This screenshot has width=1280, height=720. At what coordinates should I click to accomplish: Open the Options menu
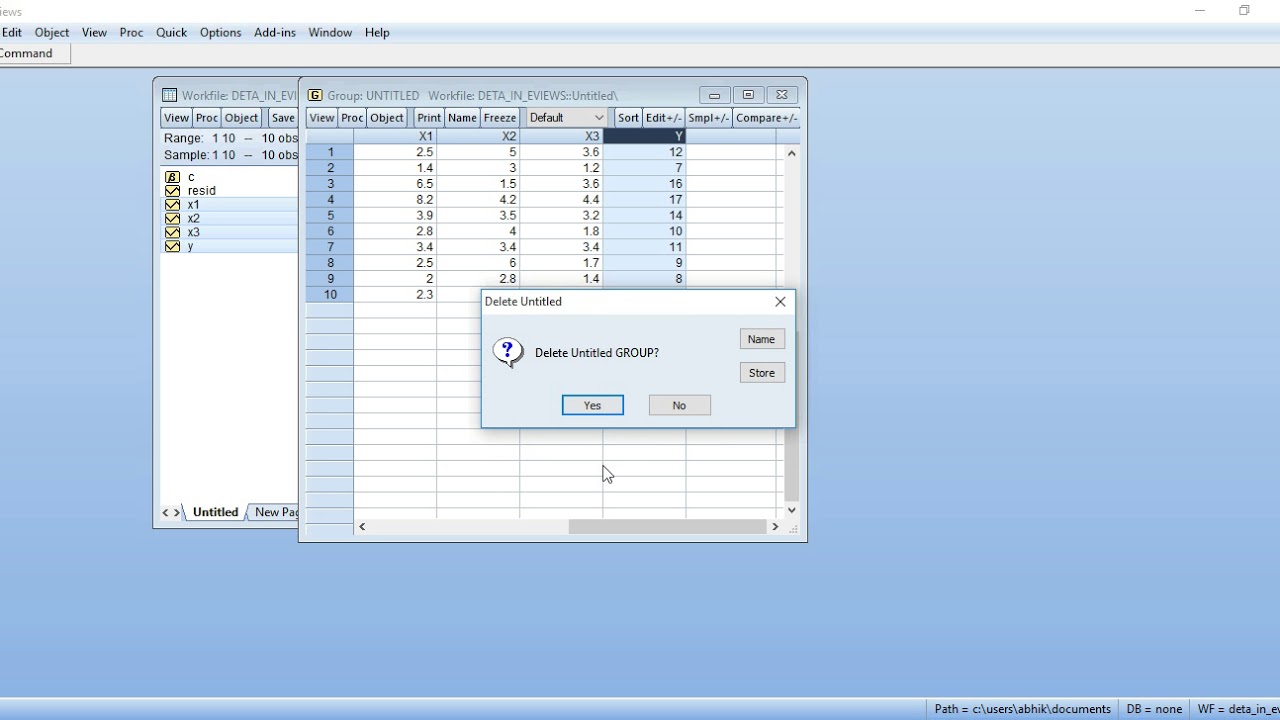(x=220, y=32)
